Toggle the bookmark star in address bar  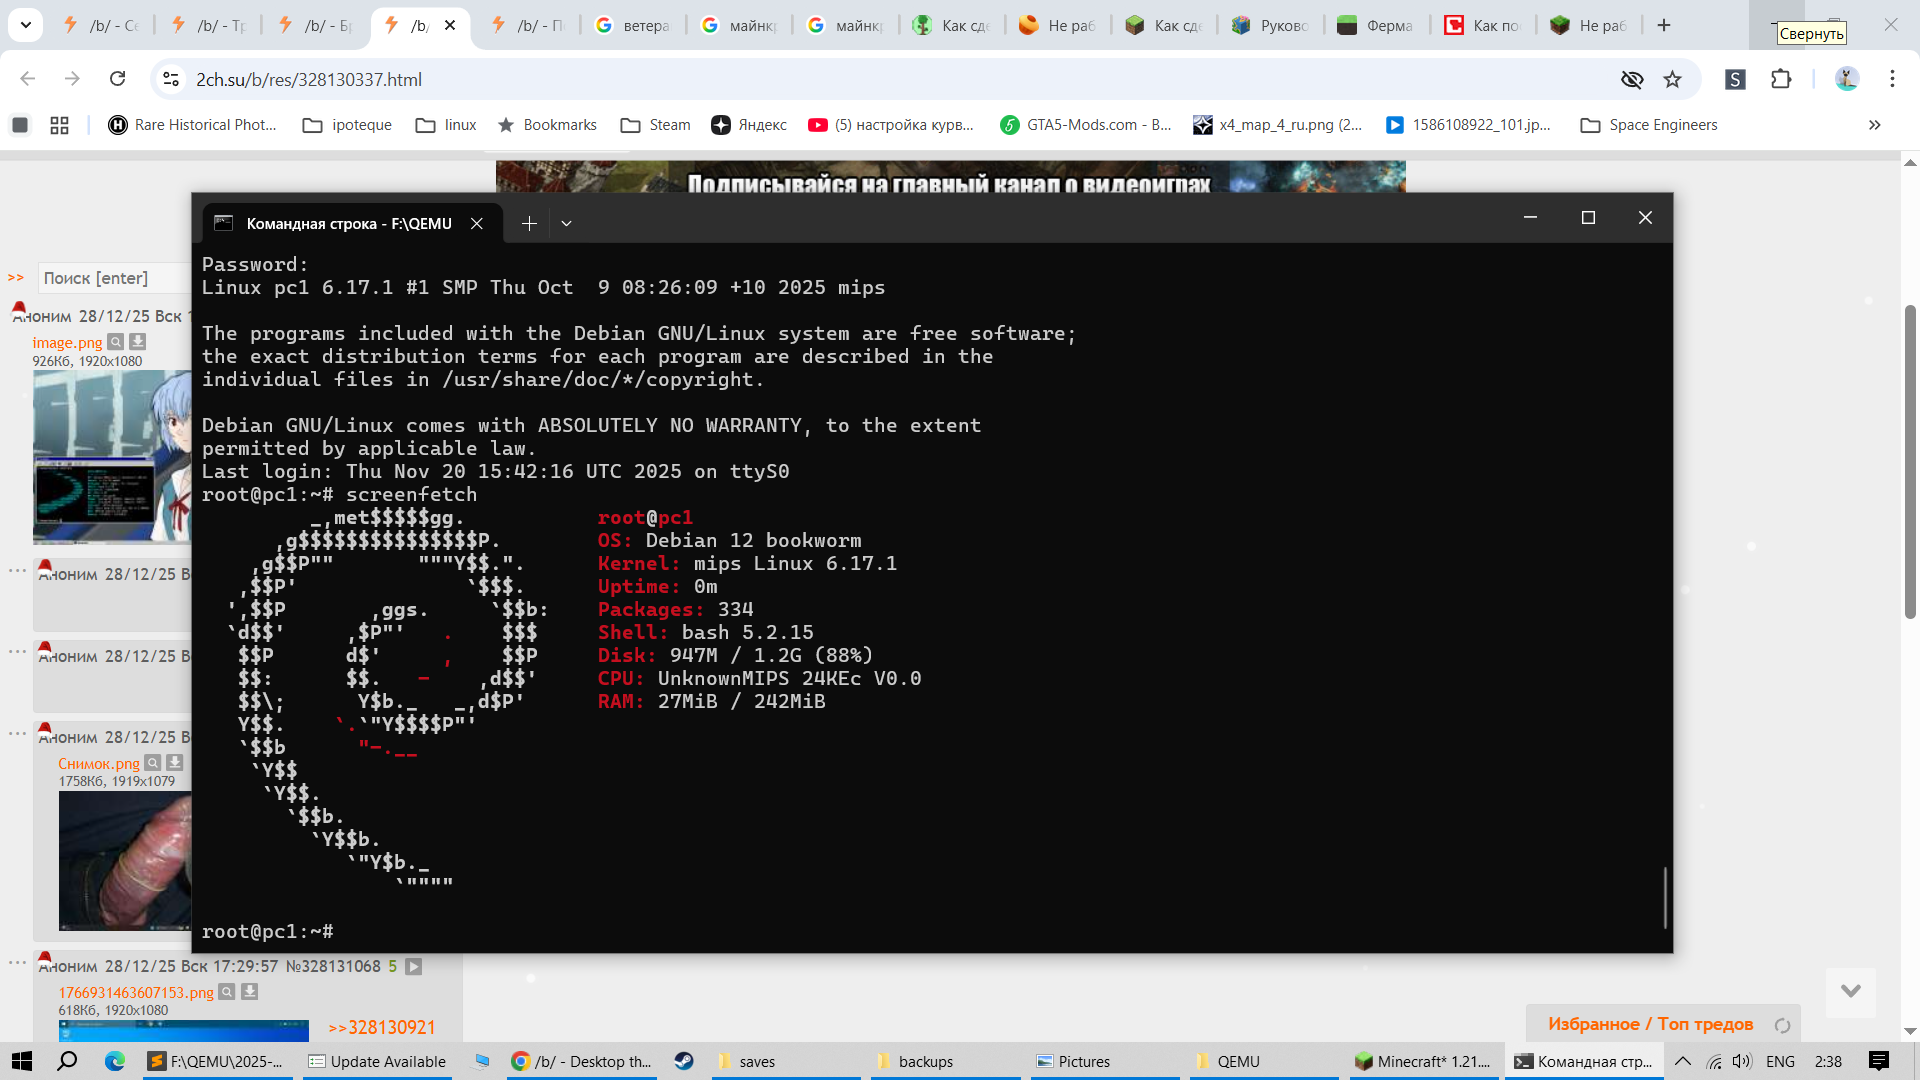pyautogui.click(x=1672, y=79)
